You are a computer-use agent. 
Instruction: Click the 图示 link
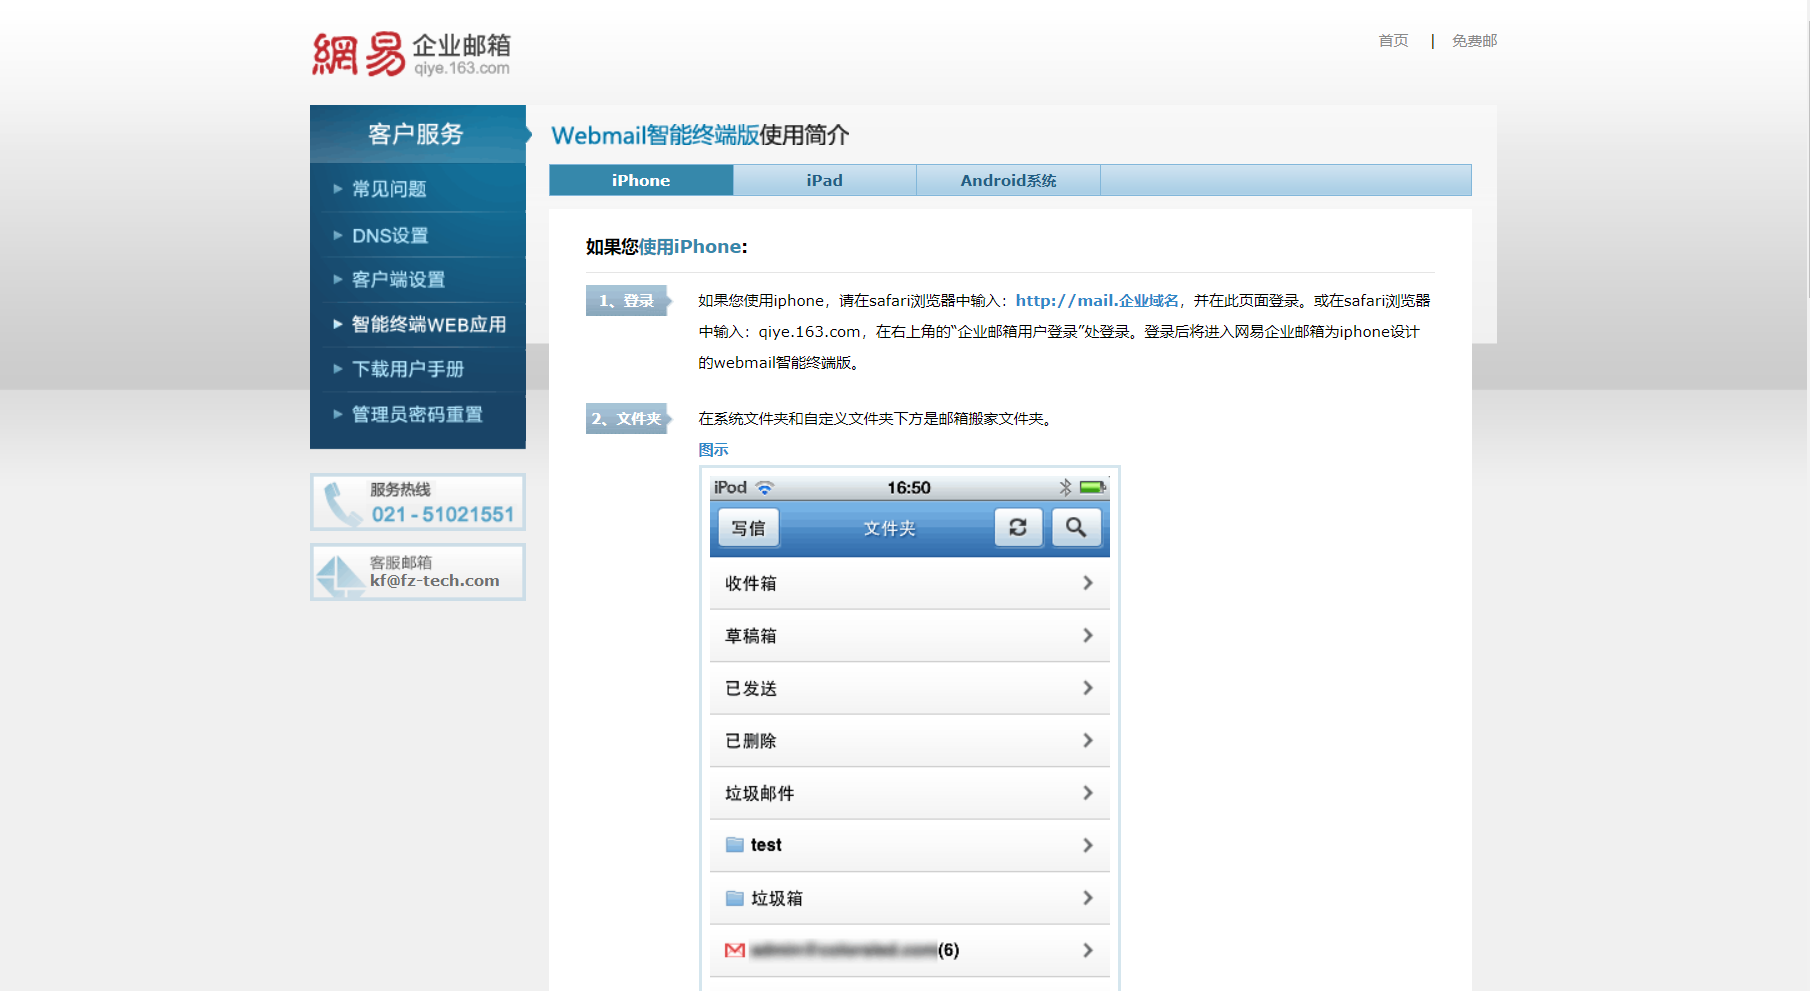pos(713,450)
